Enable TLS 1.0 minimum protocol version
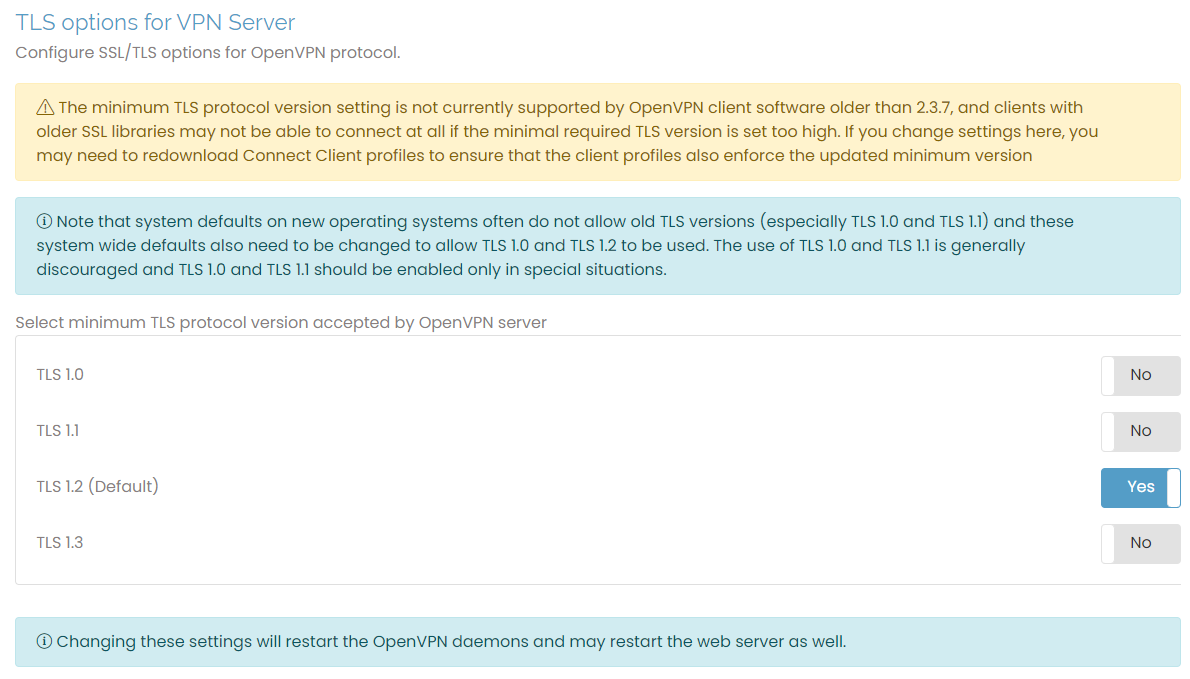Image resolution: width=1190 pixels, height=679 pixels. coord(1140,375)
